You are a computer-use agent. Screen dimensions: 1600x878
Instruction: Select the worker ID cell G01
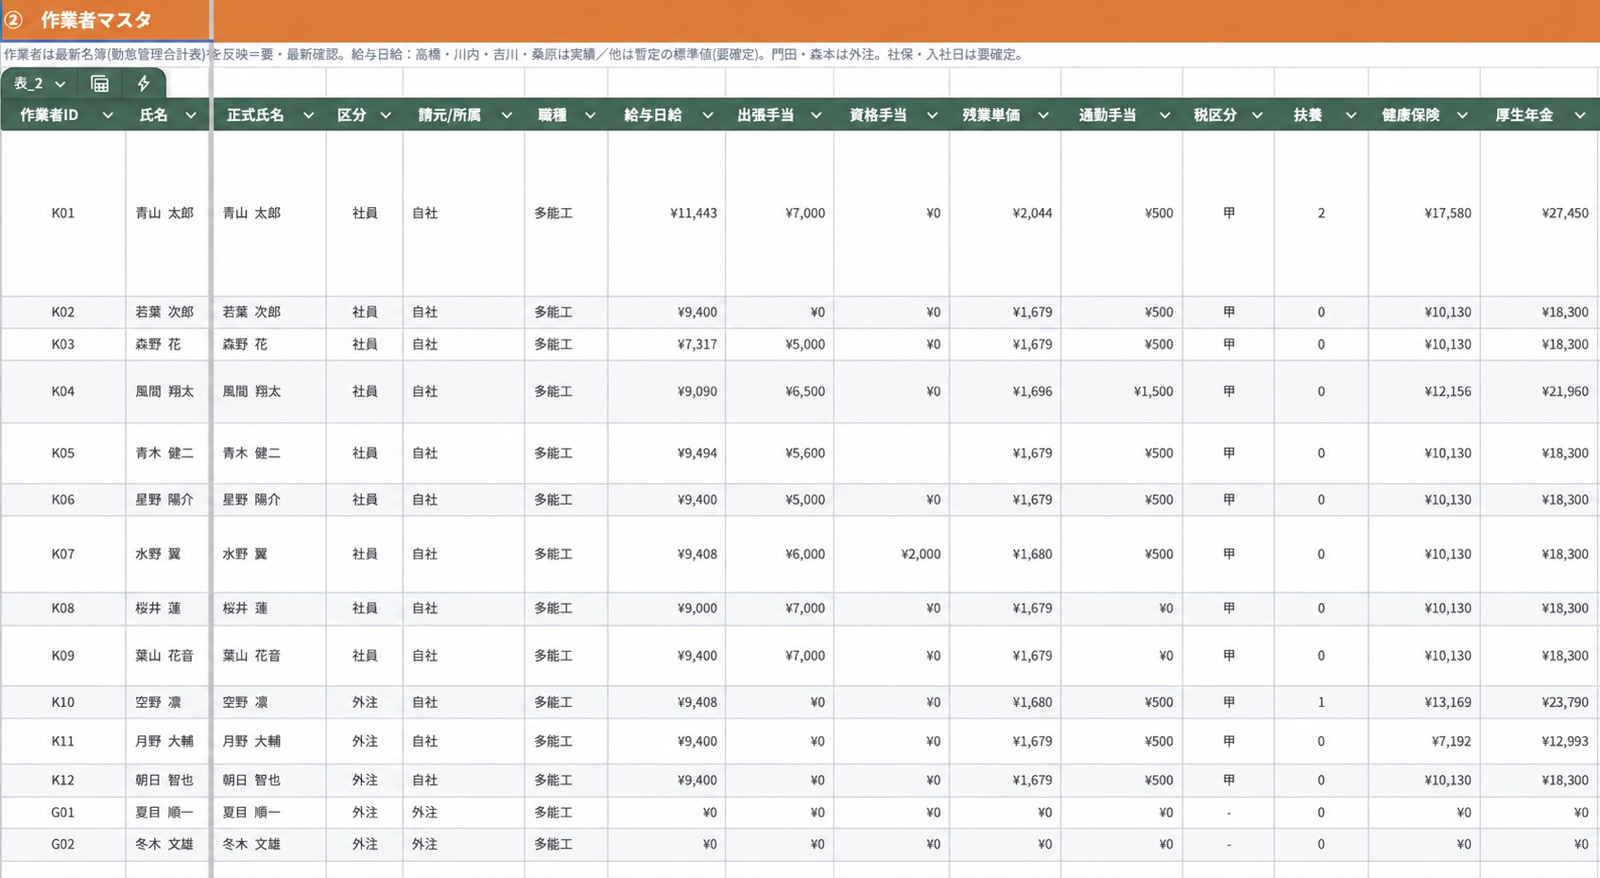tap(63, 813)
